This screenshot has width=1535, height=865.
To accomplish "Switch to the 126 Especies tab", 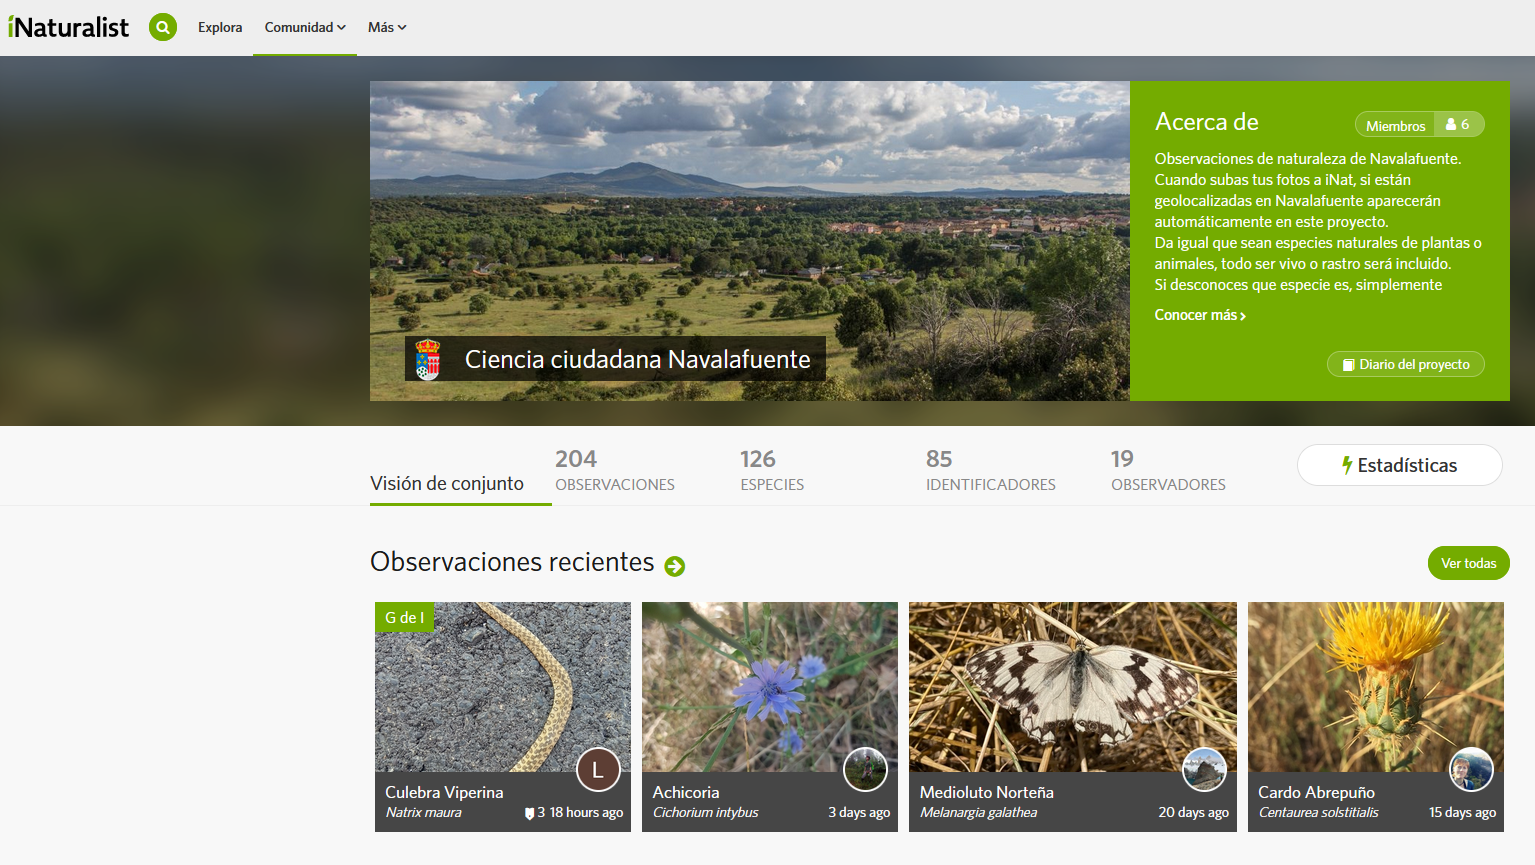I will click(772, 470).
